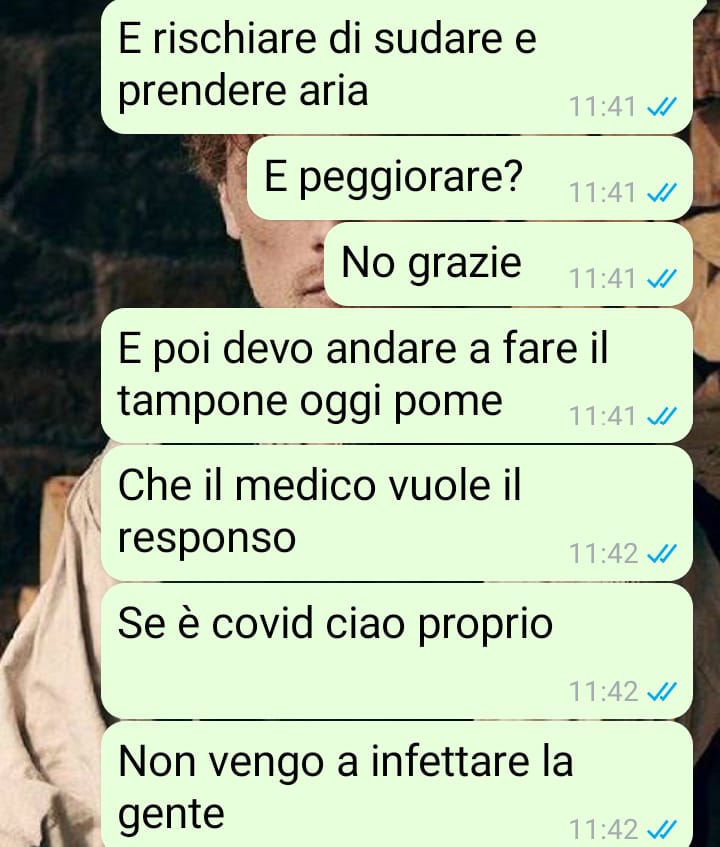This screenshot has height=847, width=720.
Task: Select the 'Non vengo a infettare' message
Action: [397, 784]
